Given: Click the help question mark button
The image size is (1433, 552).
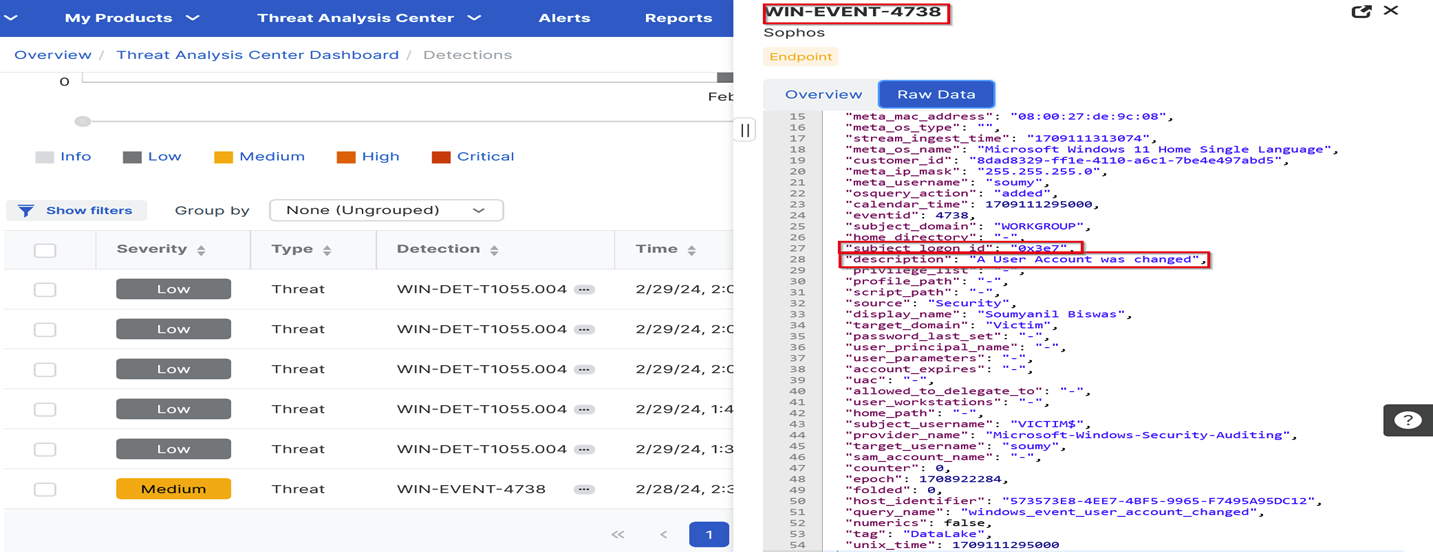Looking at the screenshot, I should click(x=1407, y=420).
